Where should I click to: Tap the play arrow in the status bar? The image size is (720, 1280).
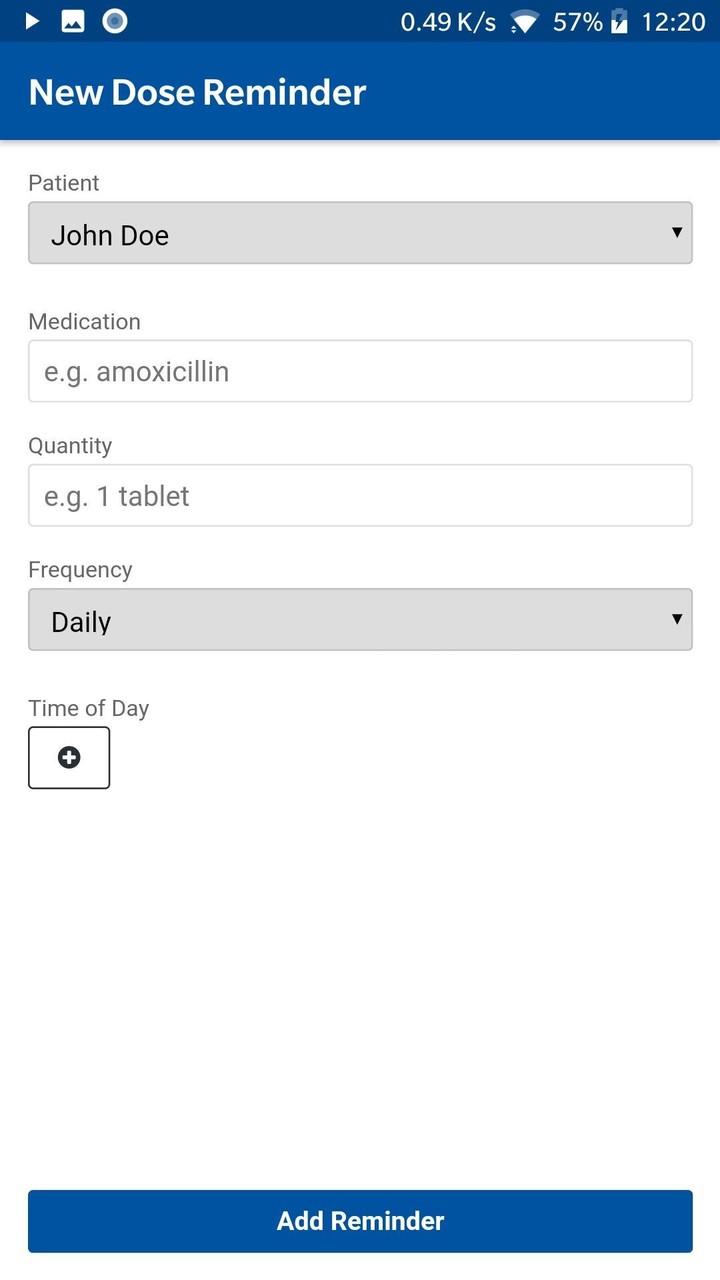click(x=31, y=20)
